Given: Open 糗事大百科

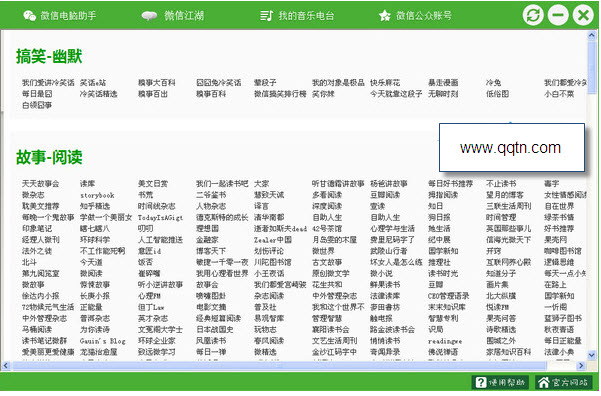Looking at the screenshot, I should (156, 83).
